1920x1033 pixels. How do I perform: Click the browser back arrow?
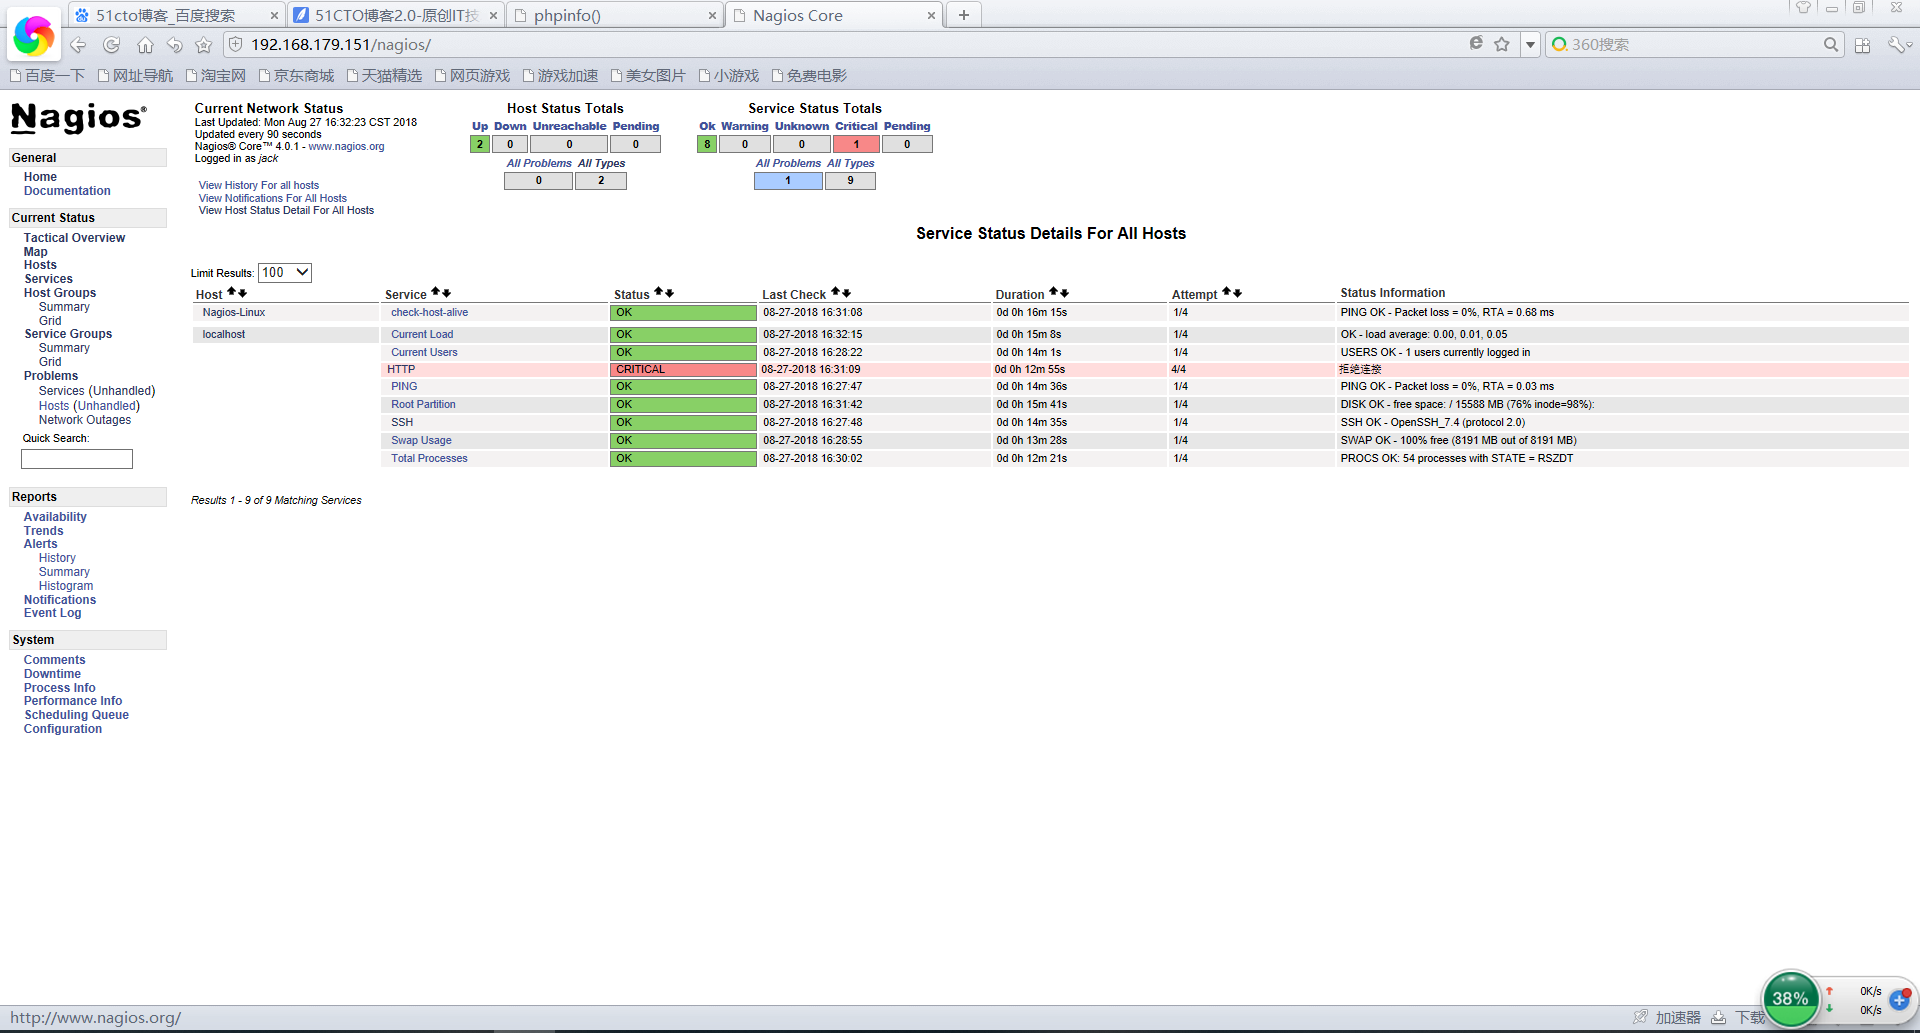coord(78,45)
